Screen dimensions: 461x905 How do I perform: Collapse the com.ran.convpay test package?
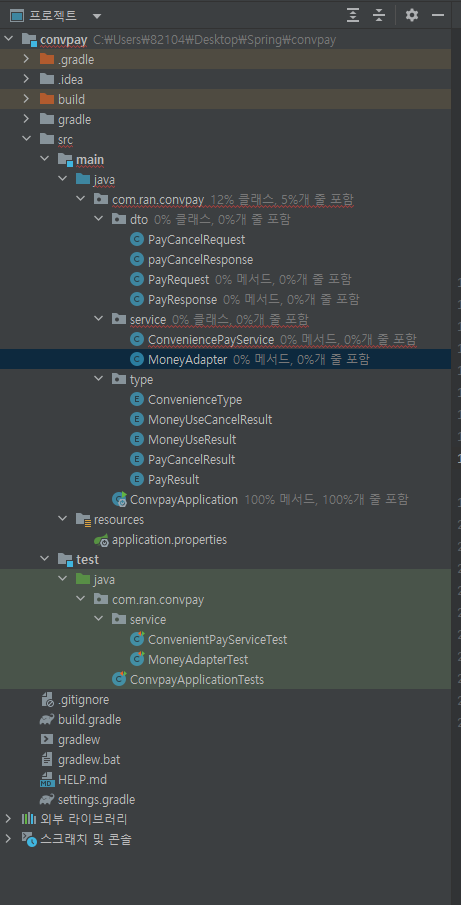[x=81, y=600]
